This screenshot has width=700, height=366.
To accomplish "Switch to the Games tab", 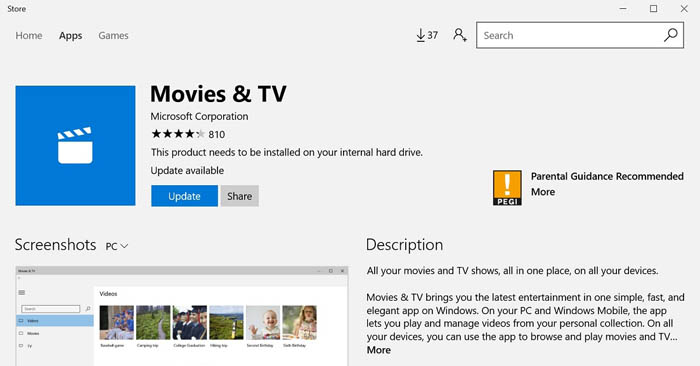I will (x=113, y=35).
